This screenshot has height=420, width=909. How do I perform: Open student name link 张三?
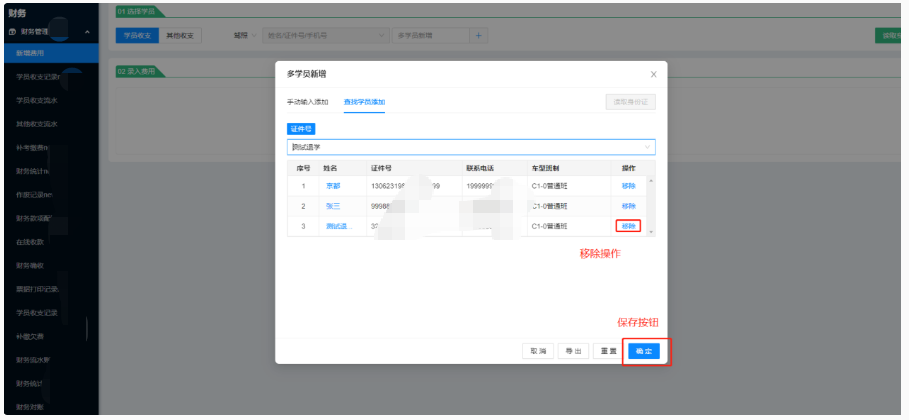coord(333,206)
